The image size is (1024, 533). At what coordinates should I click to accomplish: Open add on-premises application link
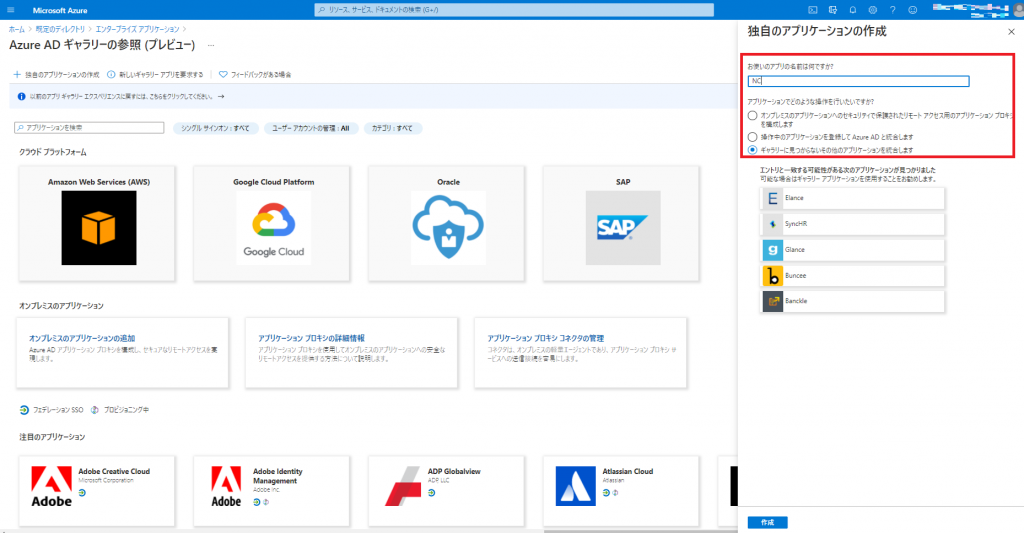tap(82, 338)
